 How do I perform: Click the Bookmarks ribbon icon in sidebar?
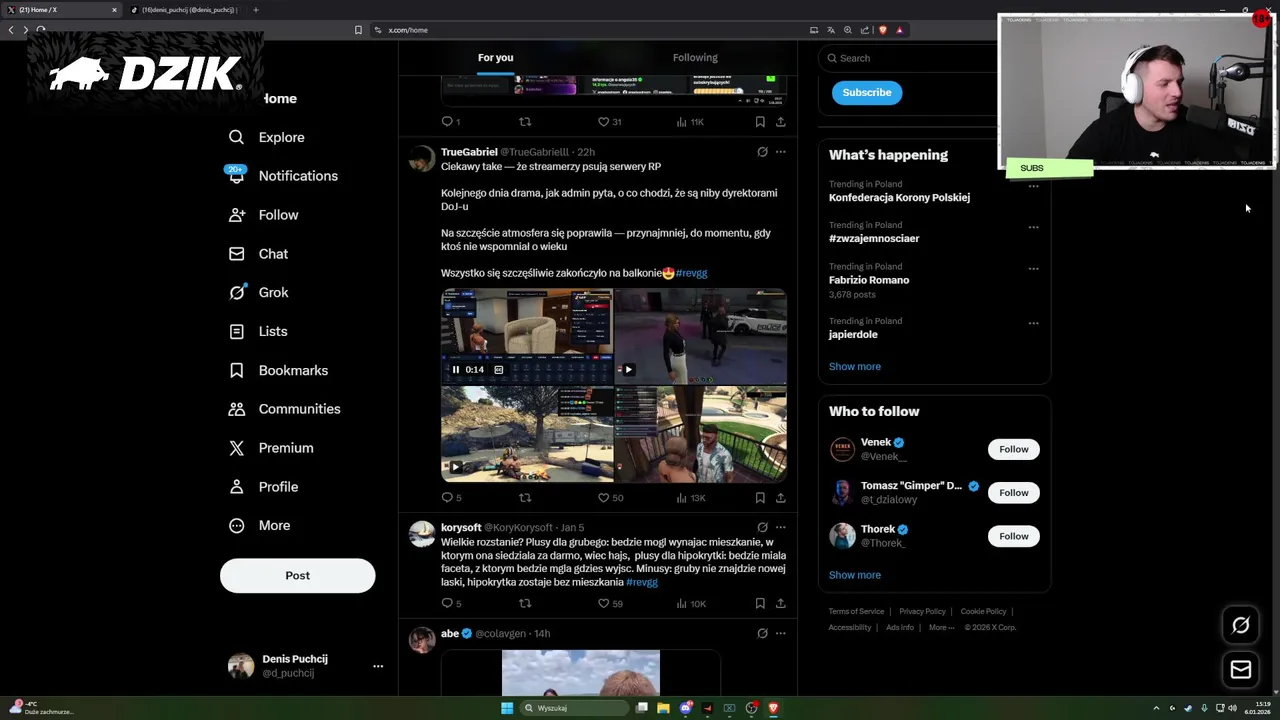tap(236, 370)
